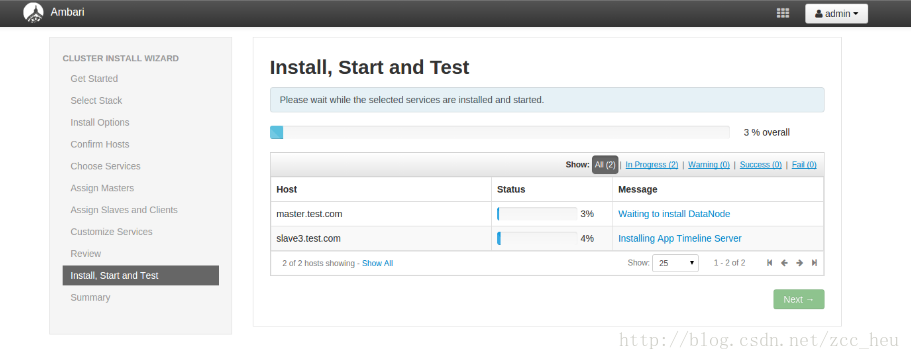The width and height of the screenshot is (911, 360).
Task: Click the Show All hosts link
Action: click(378, 263)
